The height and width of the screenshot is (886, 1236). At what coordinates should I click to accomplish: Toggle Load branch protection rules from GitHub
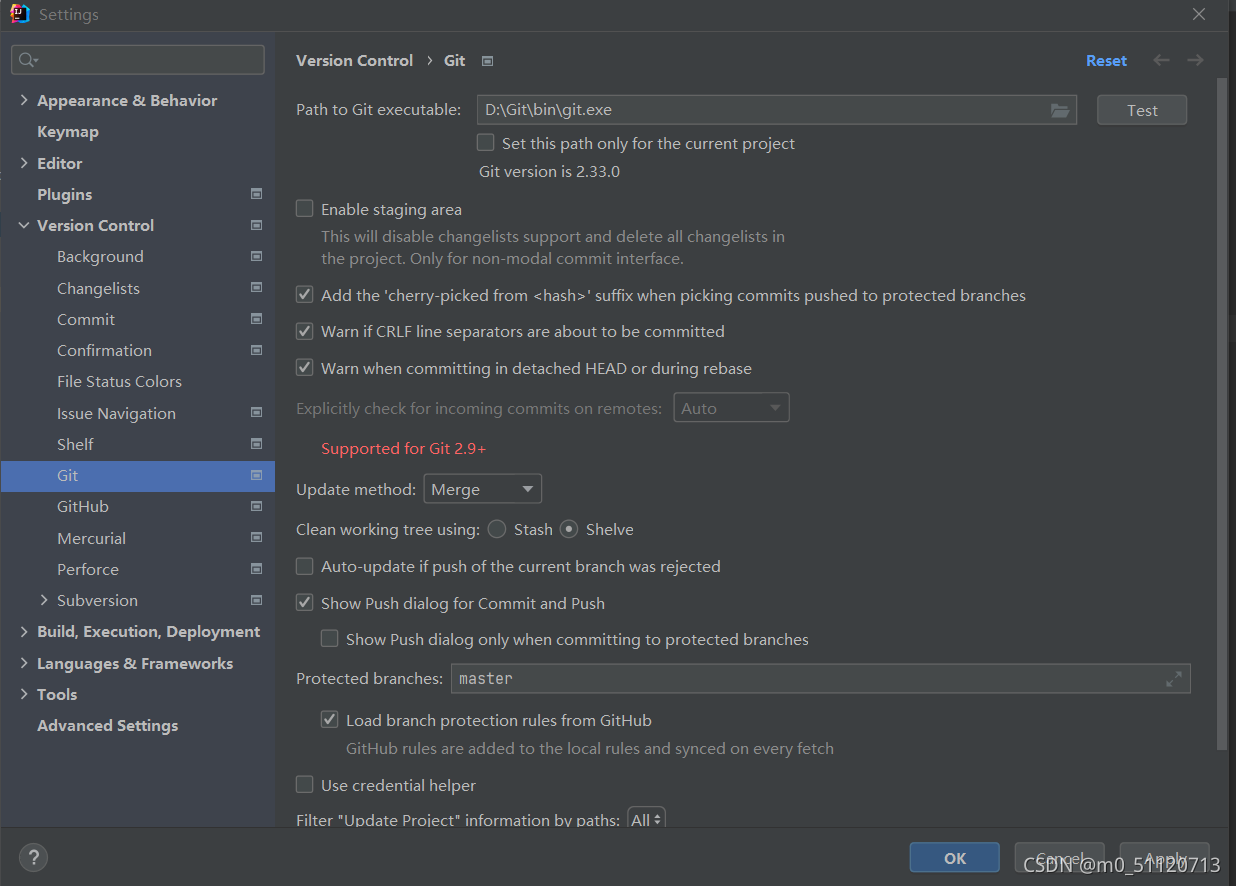[x=330, y=720]
